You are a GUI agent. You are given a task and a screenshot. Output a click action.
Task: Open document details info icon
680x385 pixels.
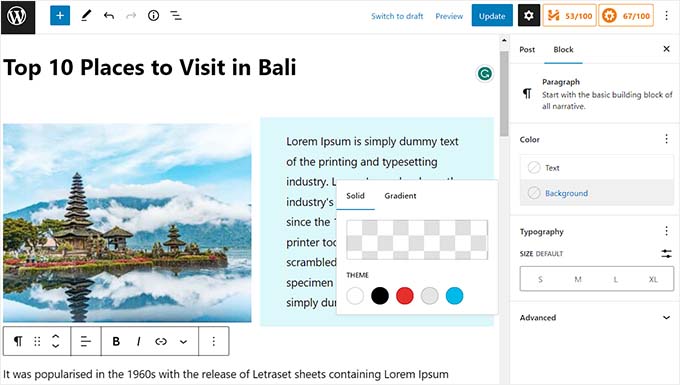(x=154, y=16)
